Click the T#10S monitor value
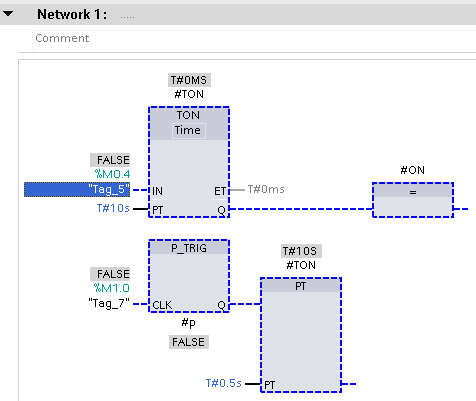Image resolution: width=476 pixels, height=401 pixels. [x=301, y=251]
